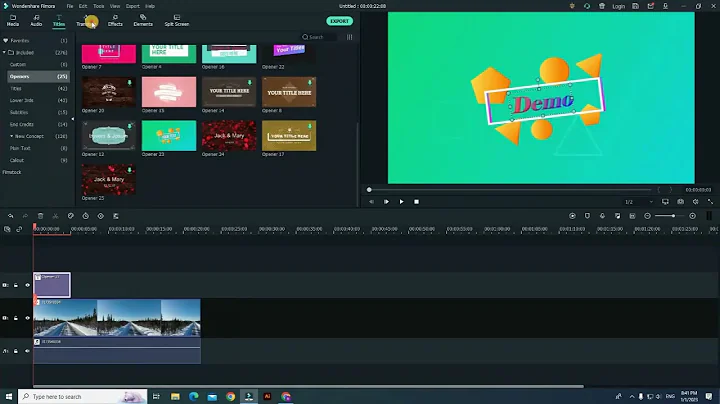Switch to the Titles tab
The image size is (720, 404).
pyautogui.click(x=59, y=20)
